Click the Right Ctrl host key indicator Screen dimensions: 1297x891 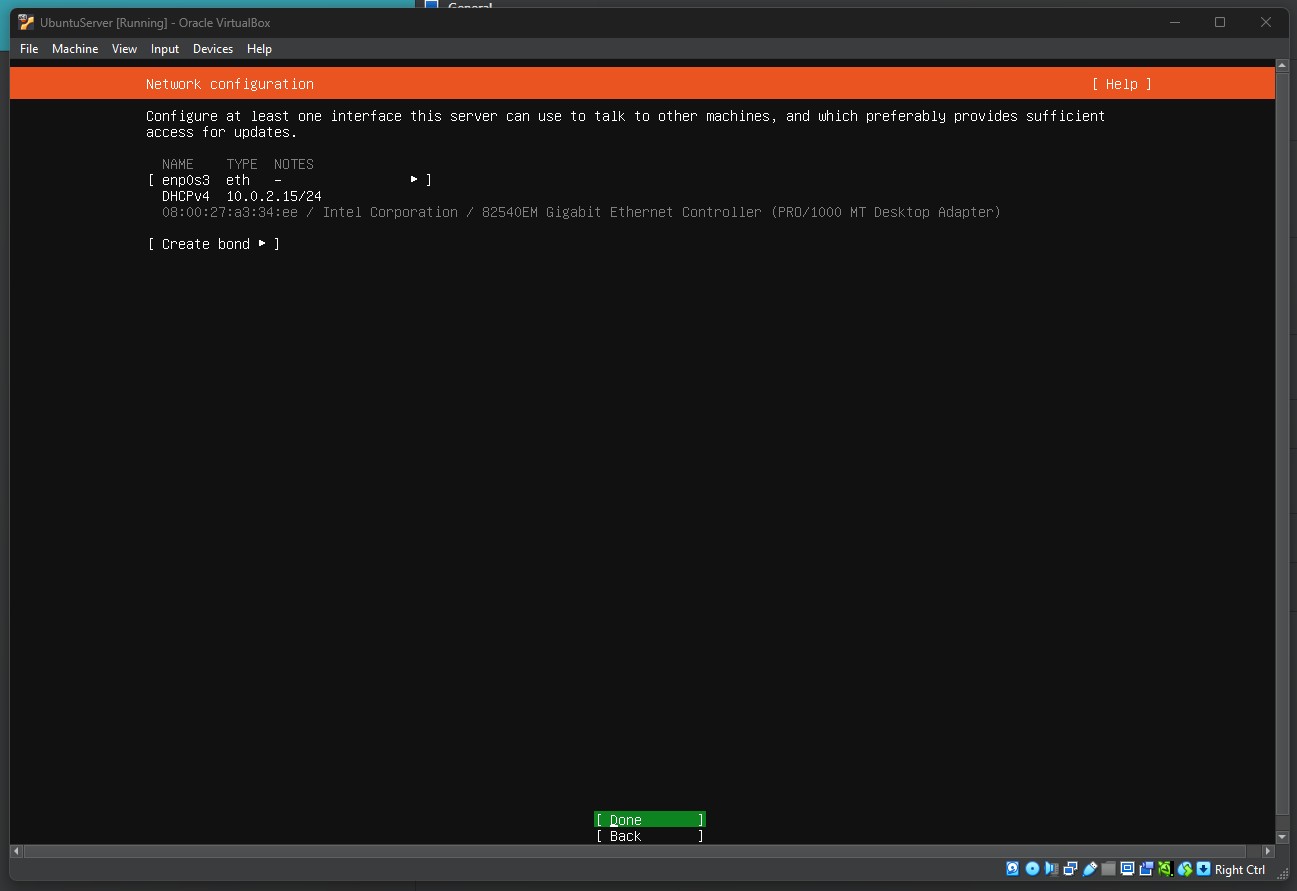coord(1239,869)
